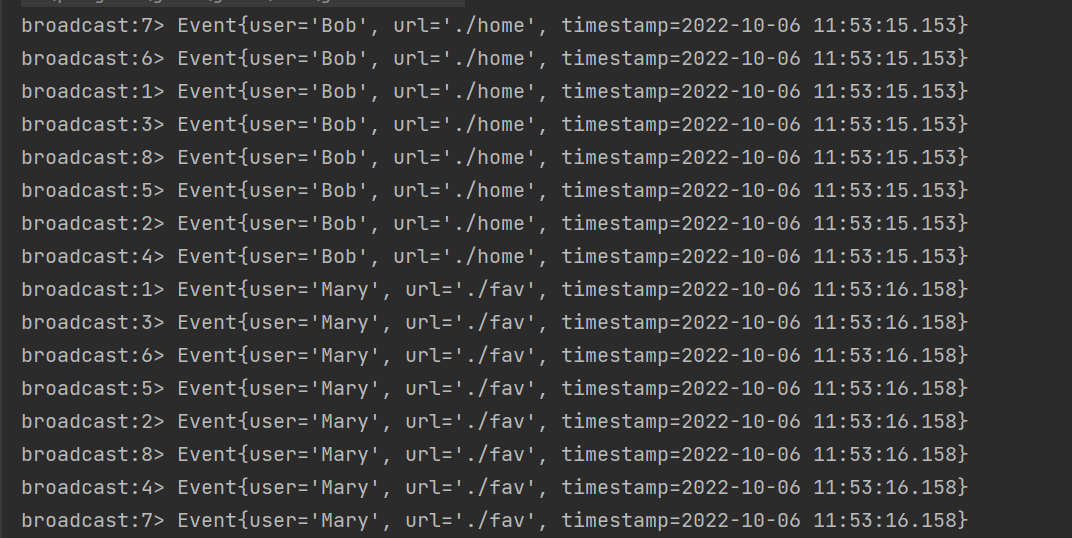Click the broadcast:1 Mary ./fav line
1072x538 pixels.
tap(494, 290)
